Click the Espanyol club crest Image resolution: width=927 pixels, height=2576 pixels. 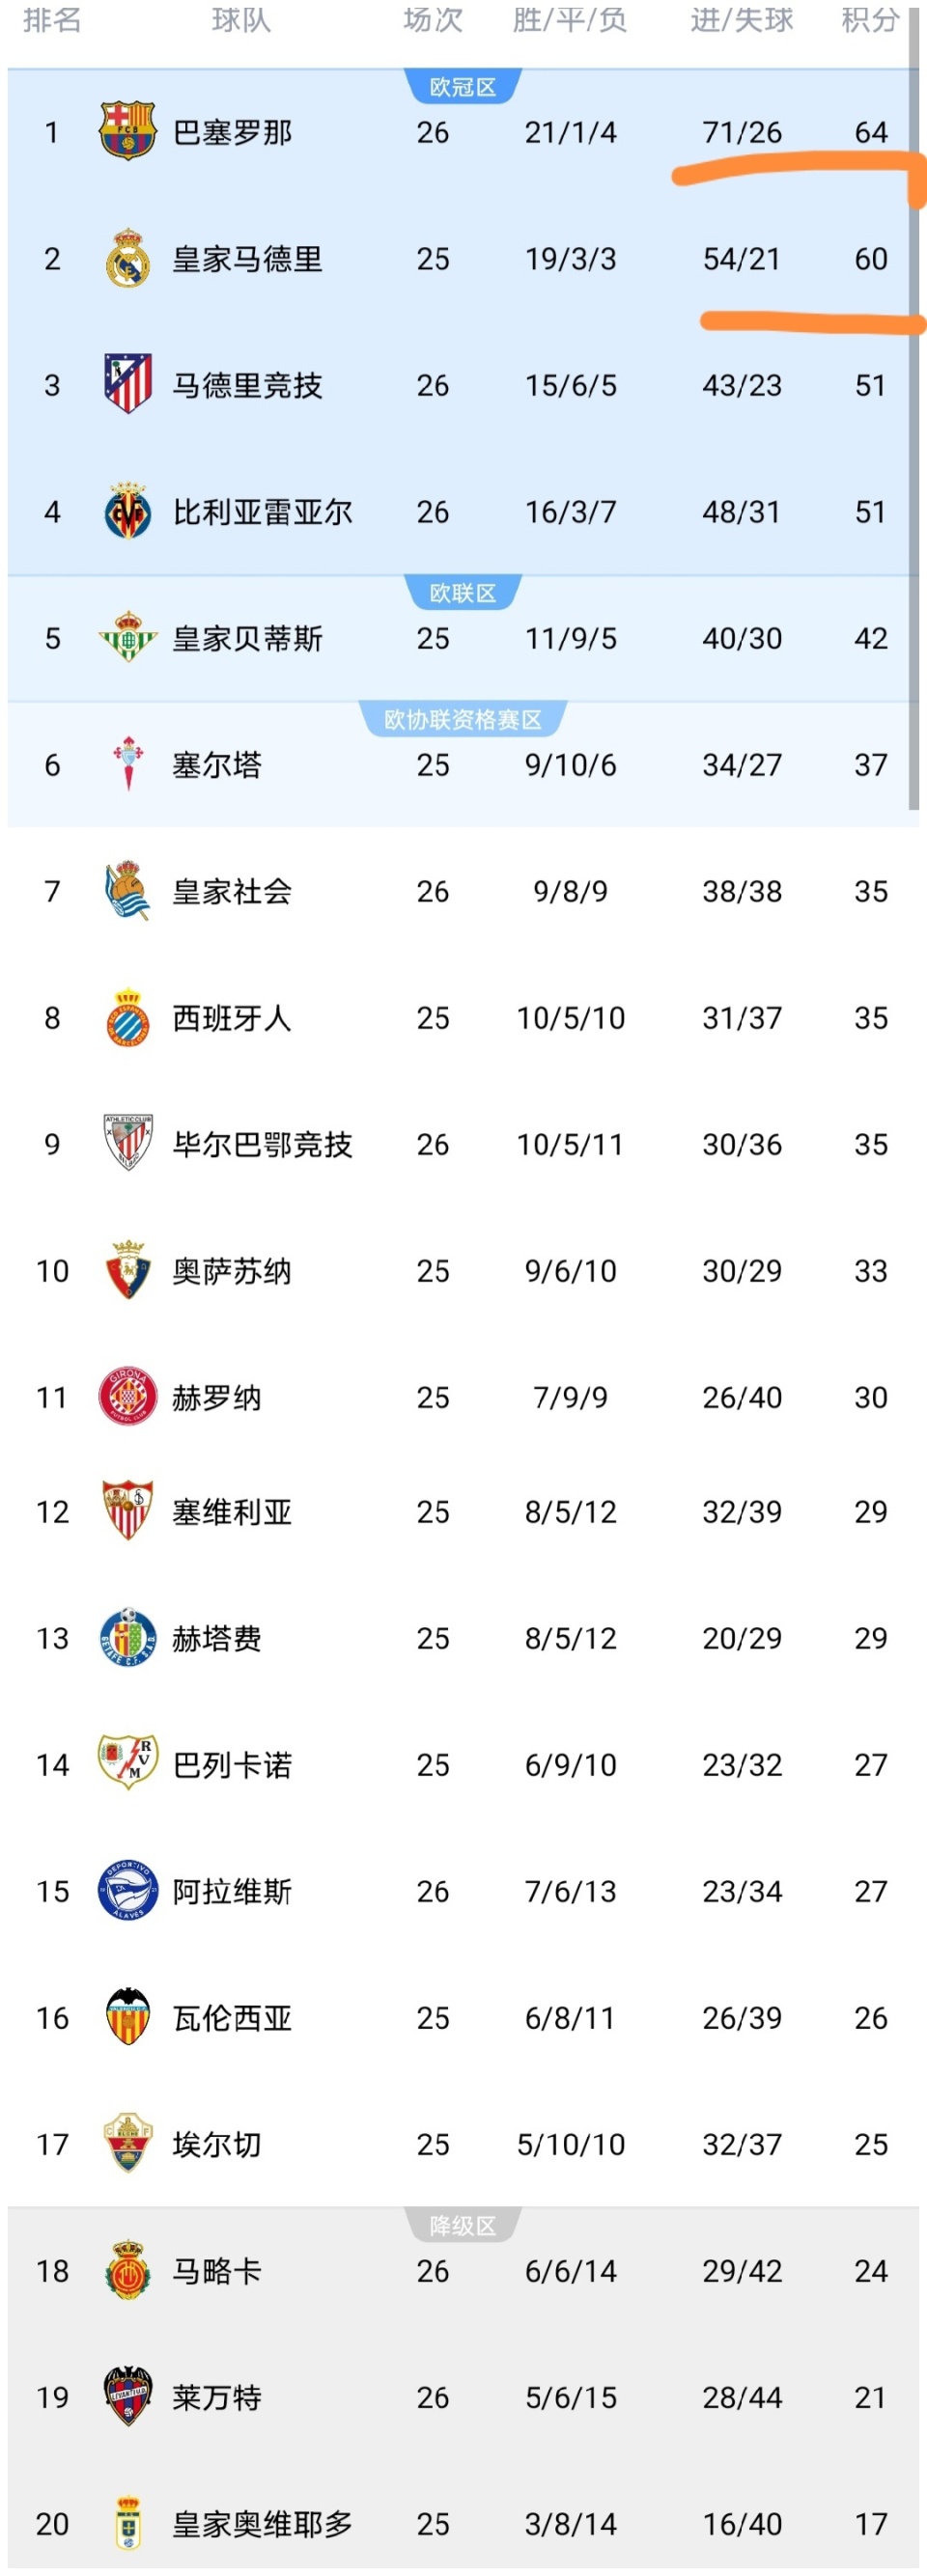click(127, 1017)
